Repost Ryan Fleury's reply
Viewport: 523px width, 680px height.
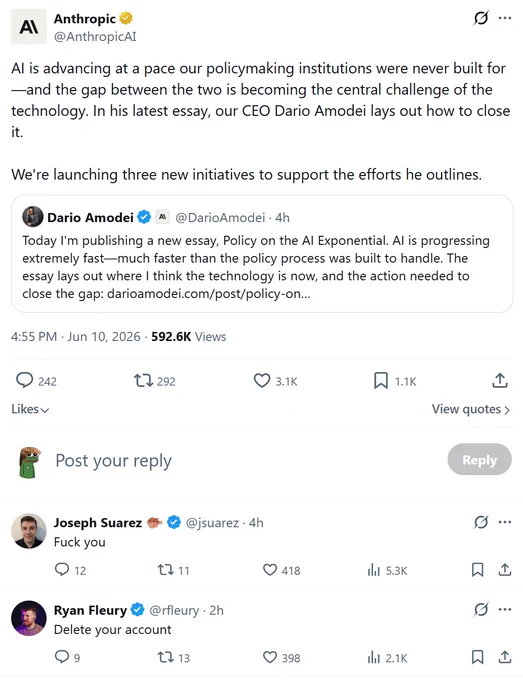tap(165, 657)
